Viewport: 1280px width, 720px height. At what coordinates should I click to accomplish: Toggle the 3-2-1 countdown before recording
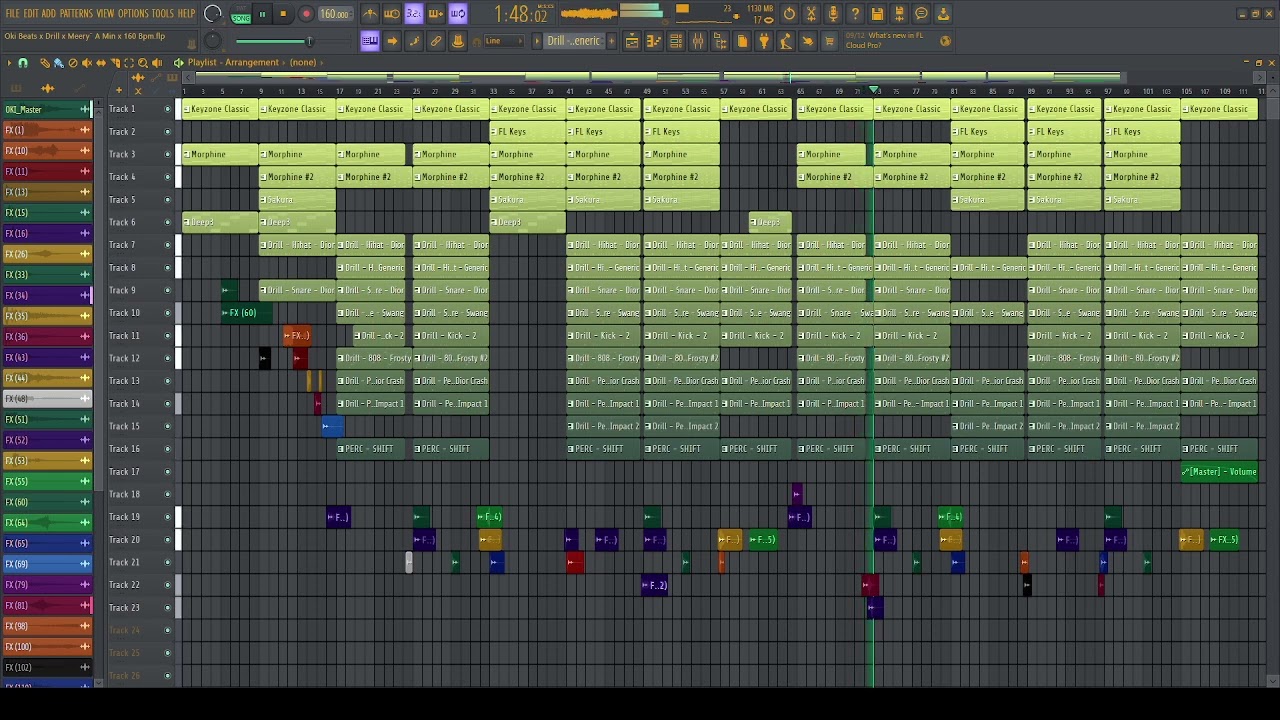[414, 14]
